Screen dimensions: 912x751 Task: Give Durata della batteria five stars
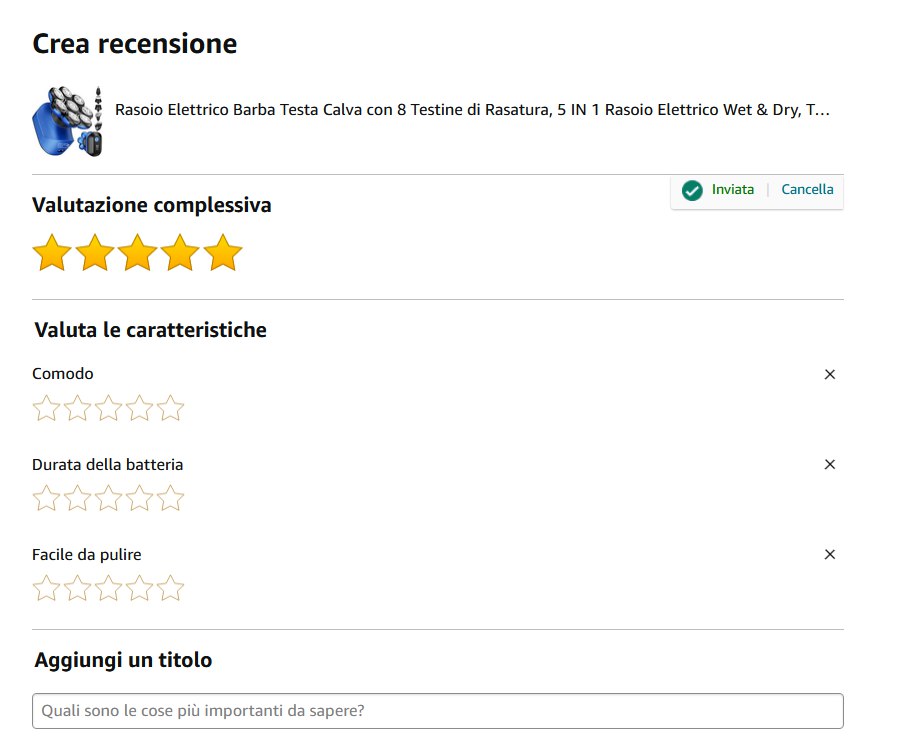click(171, 498)
